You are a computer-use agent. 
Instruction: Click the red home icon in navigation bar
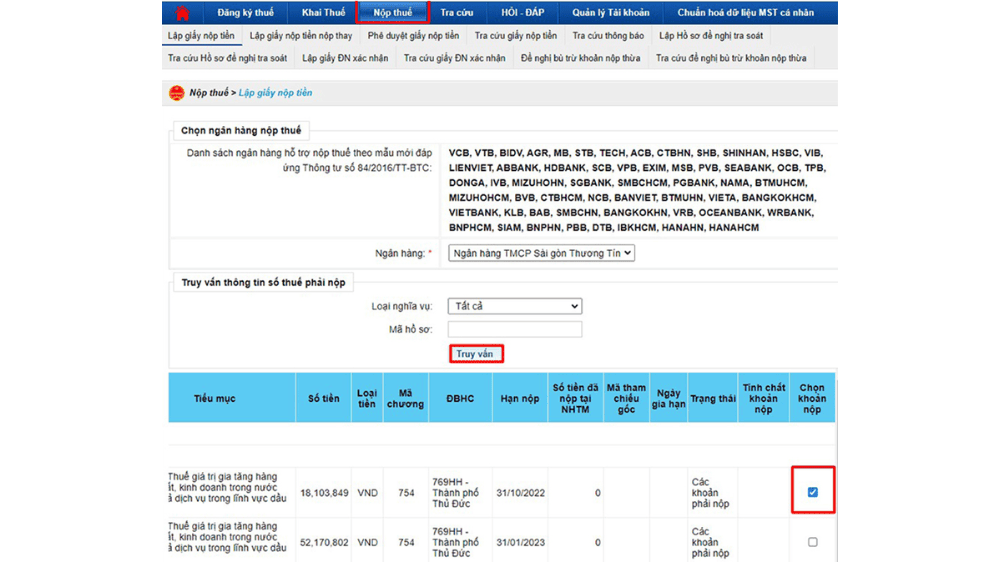pos(183,13)
